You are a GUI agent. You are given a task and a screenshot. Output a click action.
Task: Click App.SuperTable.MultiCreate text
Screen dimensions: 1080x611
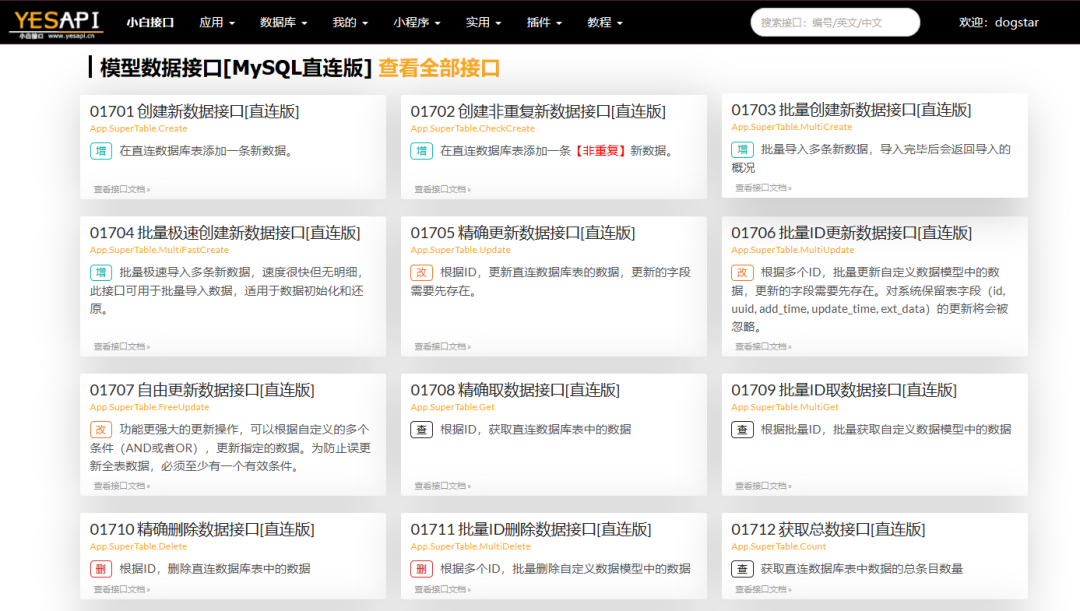point(791,127)
